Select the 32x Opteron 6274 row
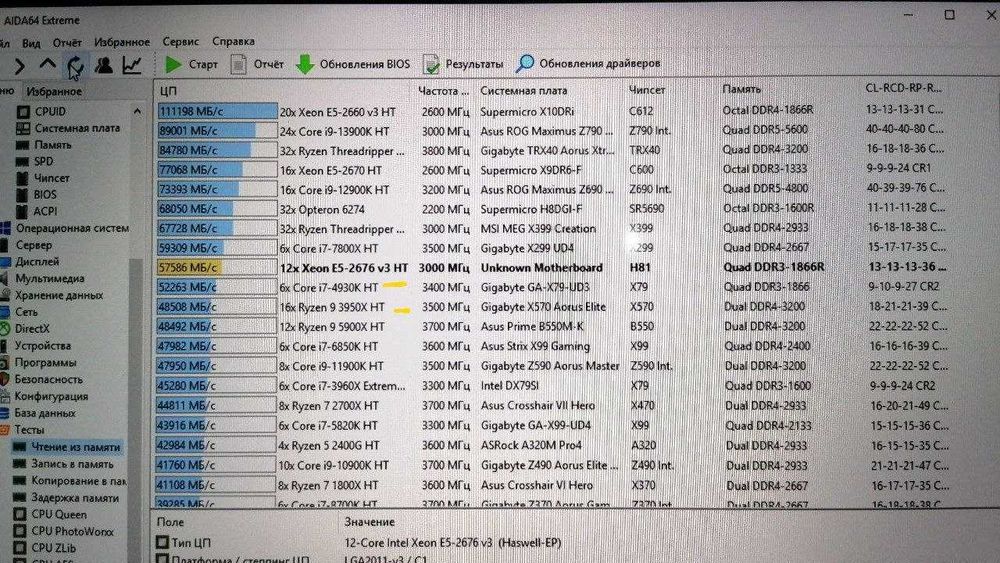The image size is (1000, 563). [552, 209]
